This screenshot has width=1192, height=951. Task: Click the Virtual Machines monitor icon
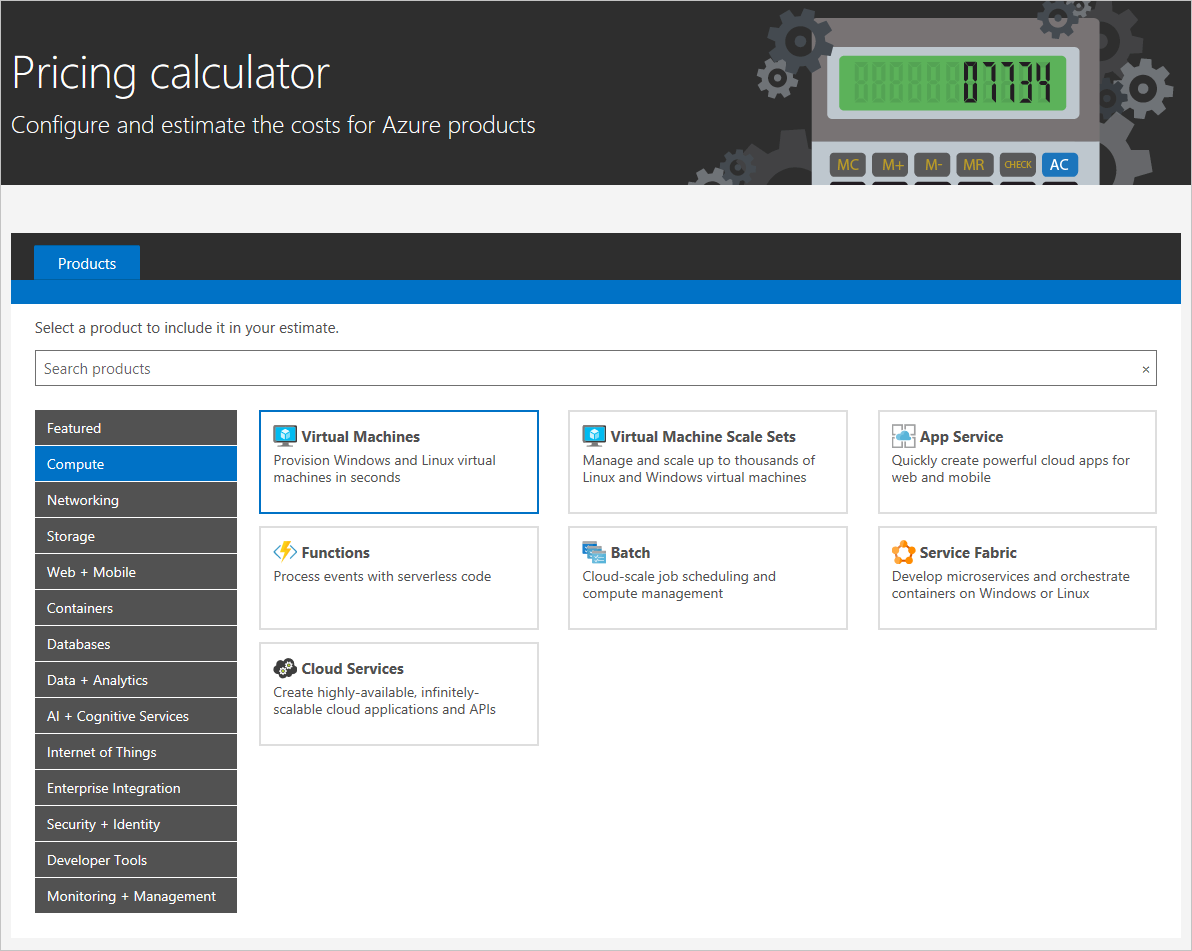point(284,436)
